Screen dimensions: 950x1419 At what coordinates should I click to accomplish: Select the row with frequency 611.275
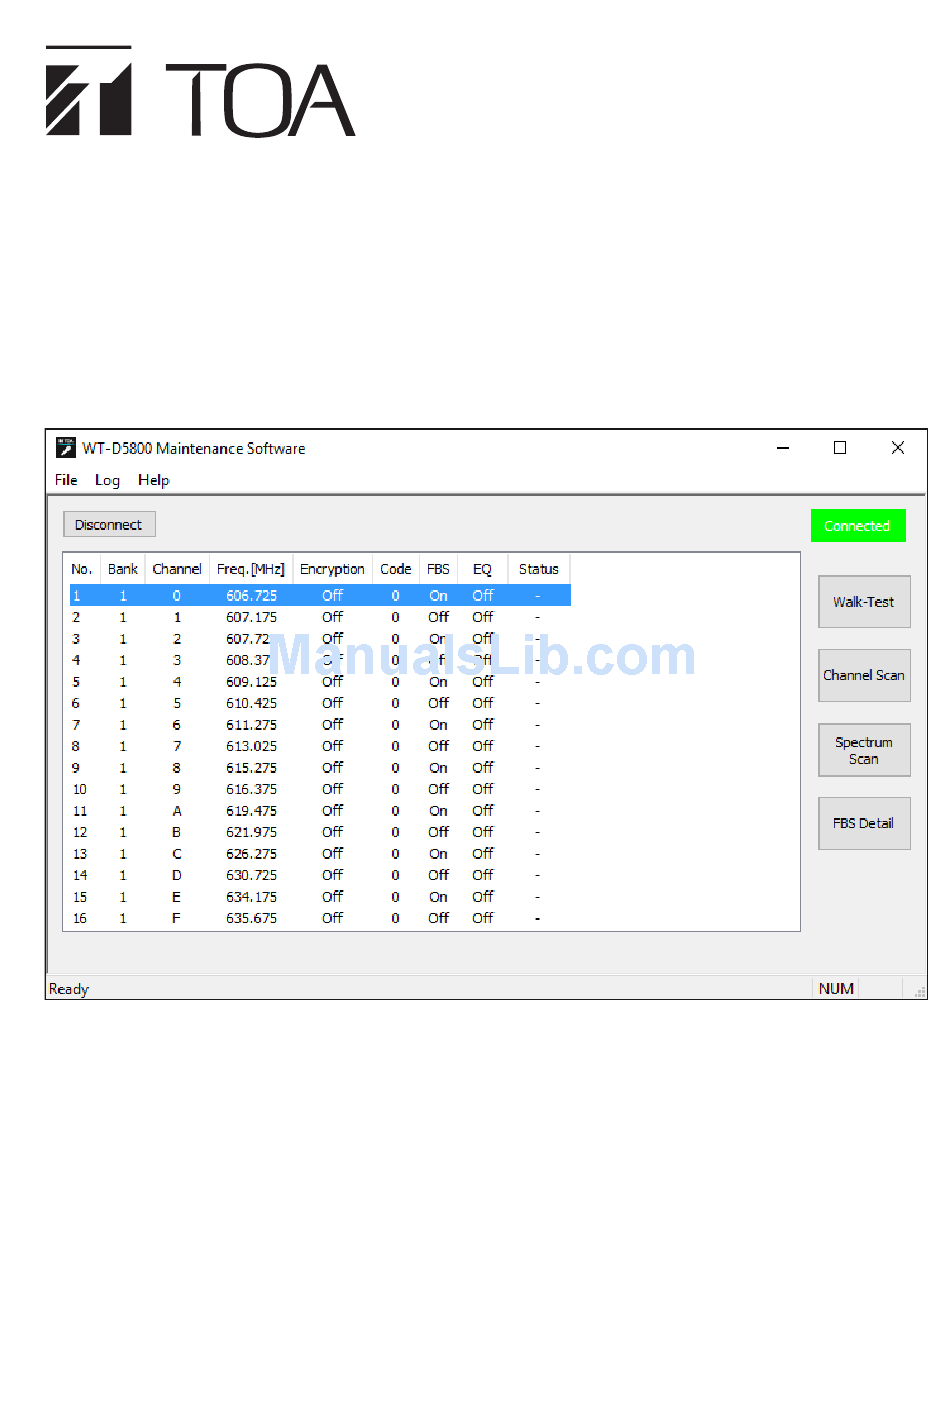(320, 725)
